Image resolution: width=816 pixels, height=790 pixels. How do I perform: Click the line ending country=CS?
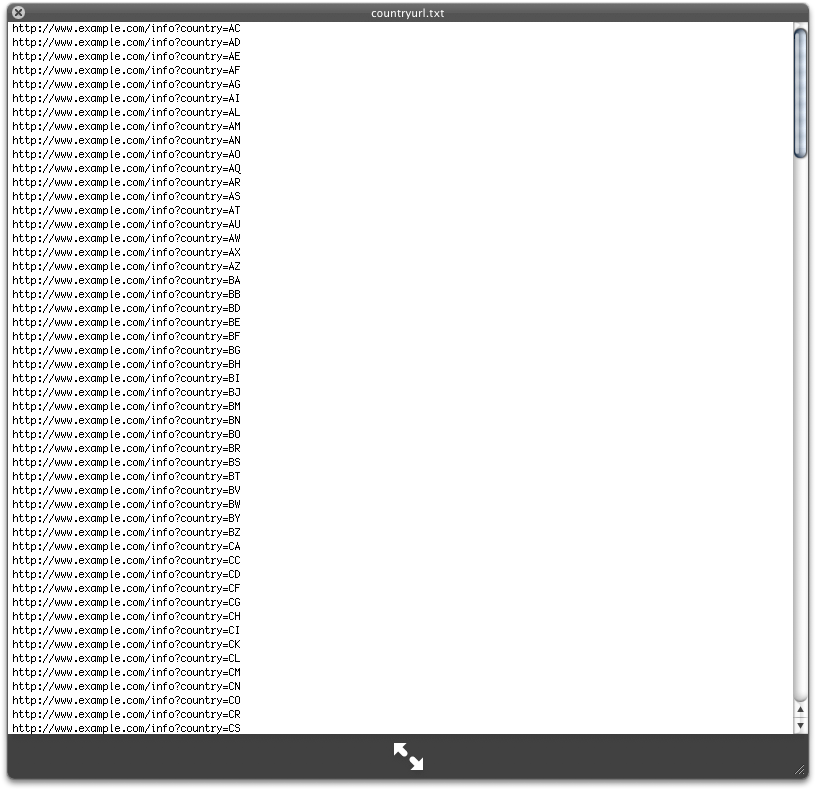126,728
